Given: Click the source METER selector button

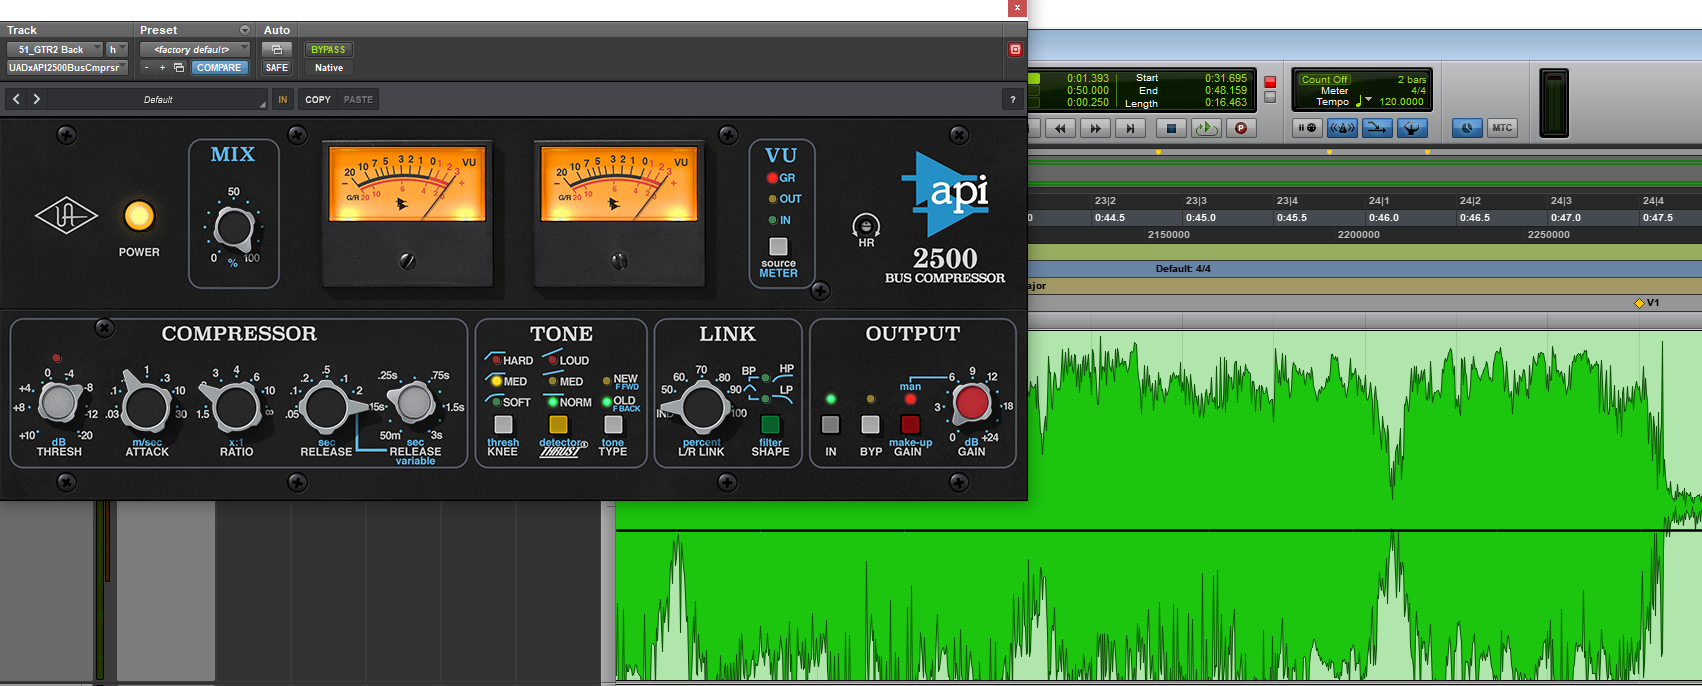Looking at the screenshot, I should (778, 246).
